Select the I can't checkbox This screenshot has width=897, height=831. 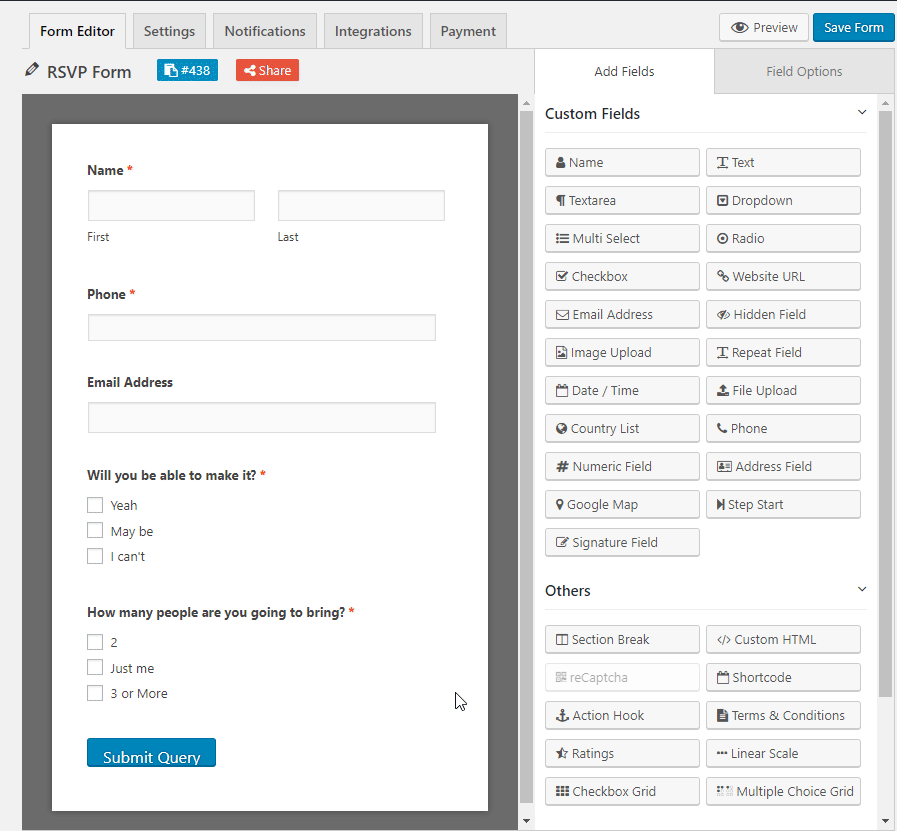click(x=95, y=556)
